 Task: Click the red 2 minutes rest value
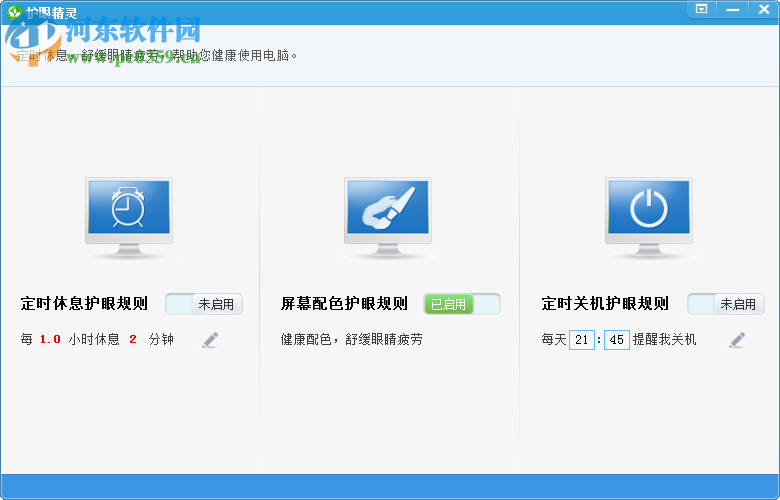(x=133, y=339)
